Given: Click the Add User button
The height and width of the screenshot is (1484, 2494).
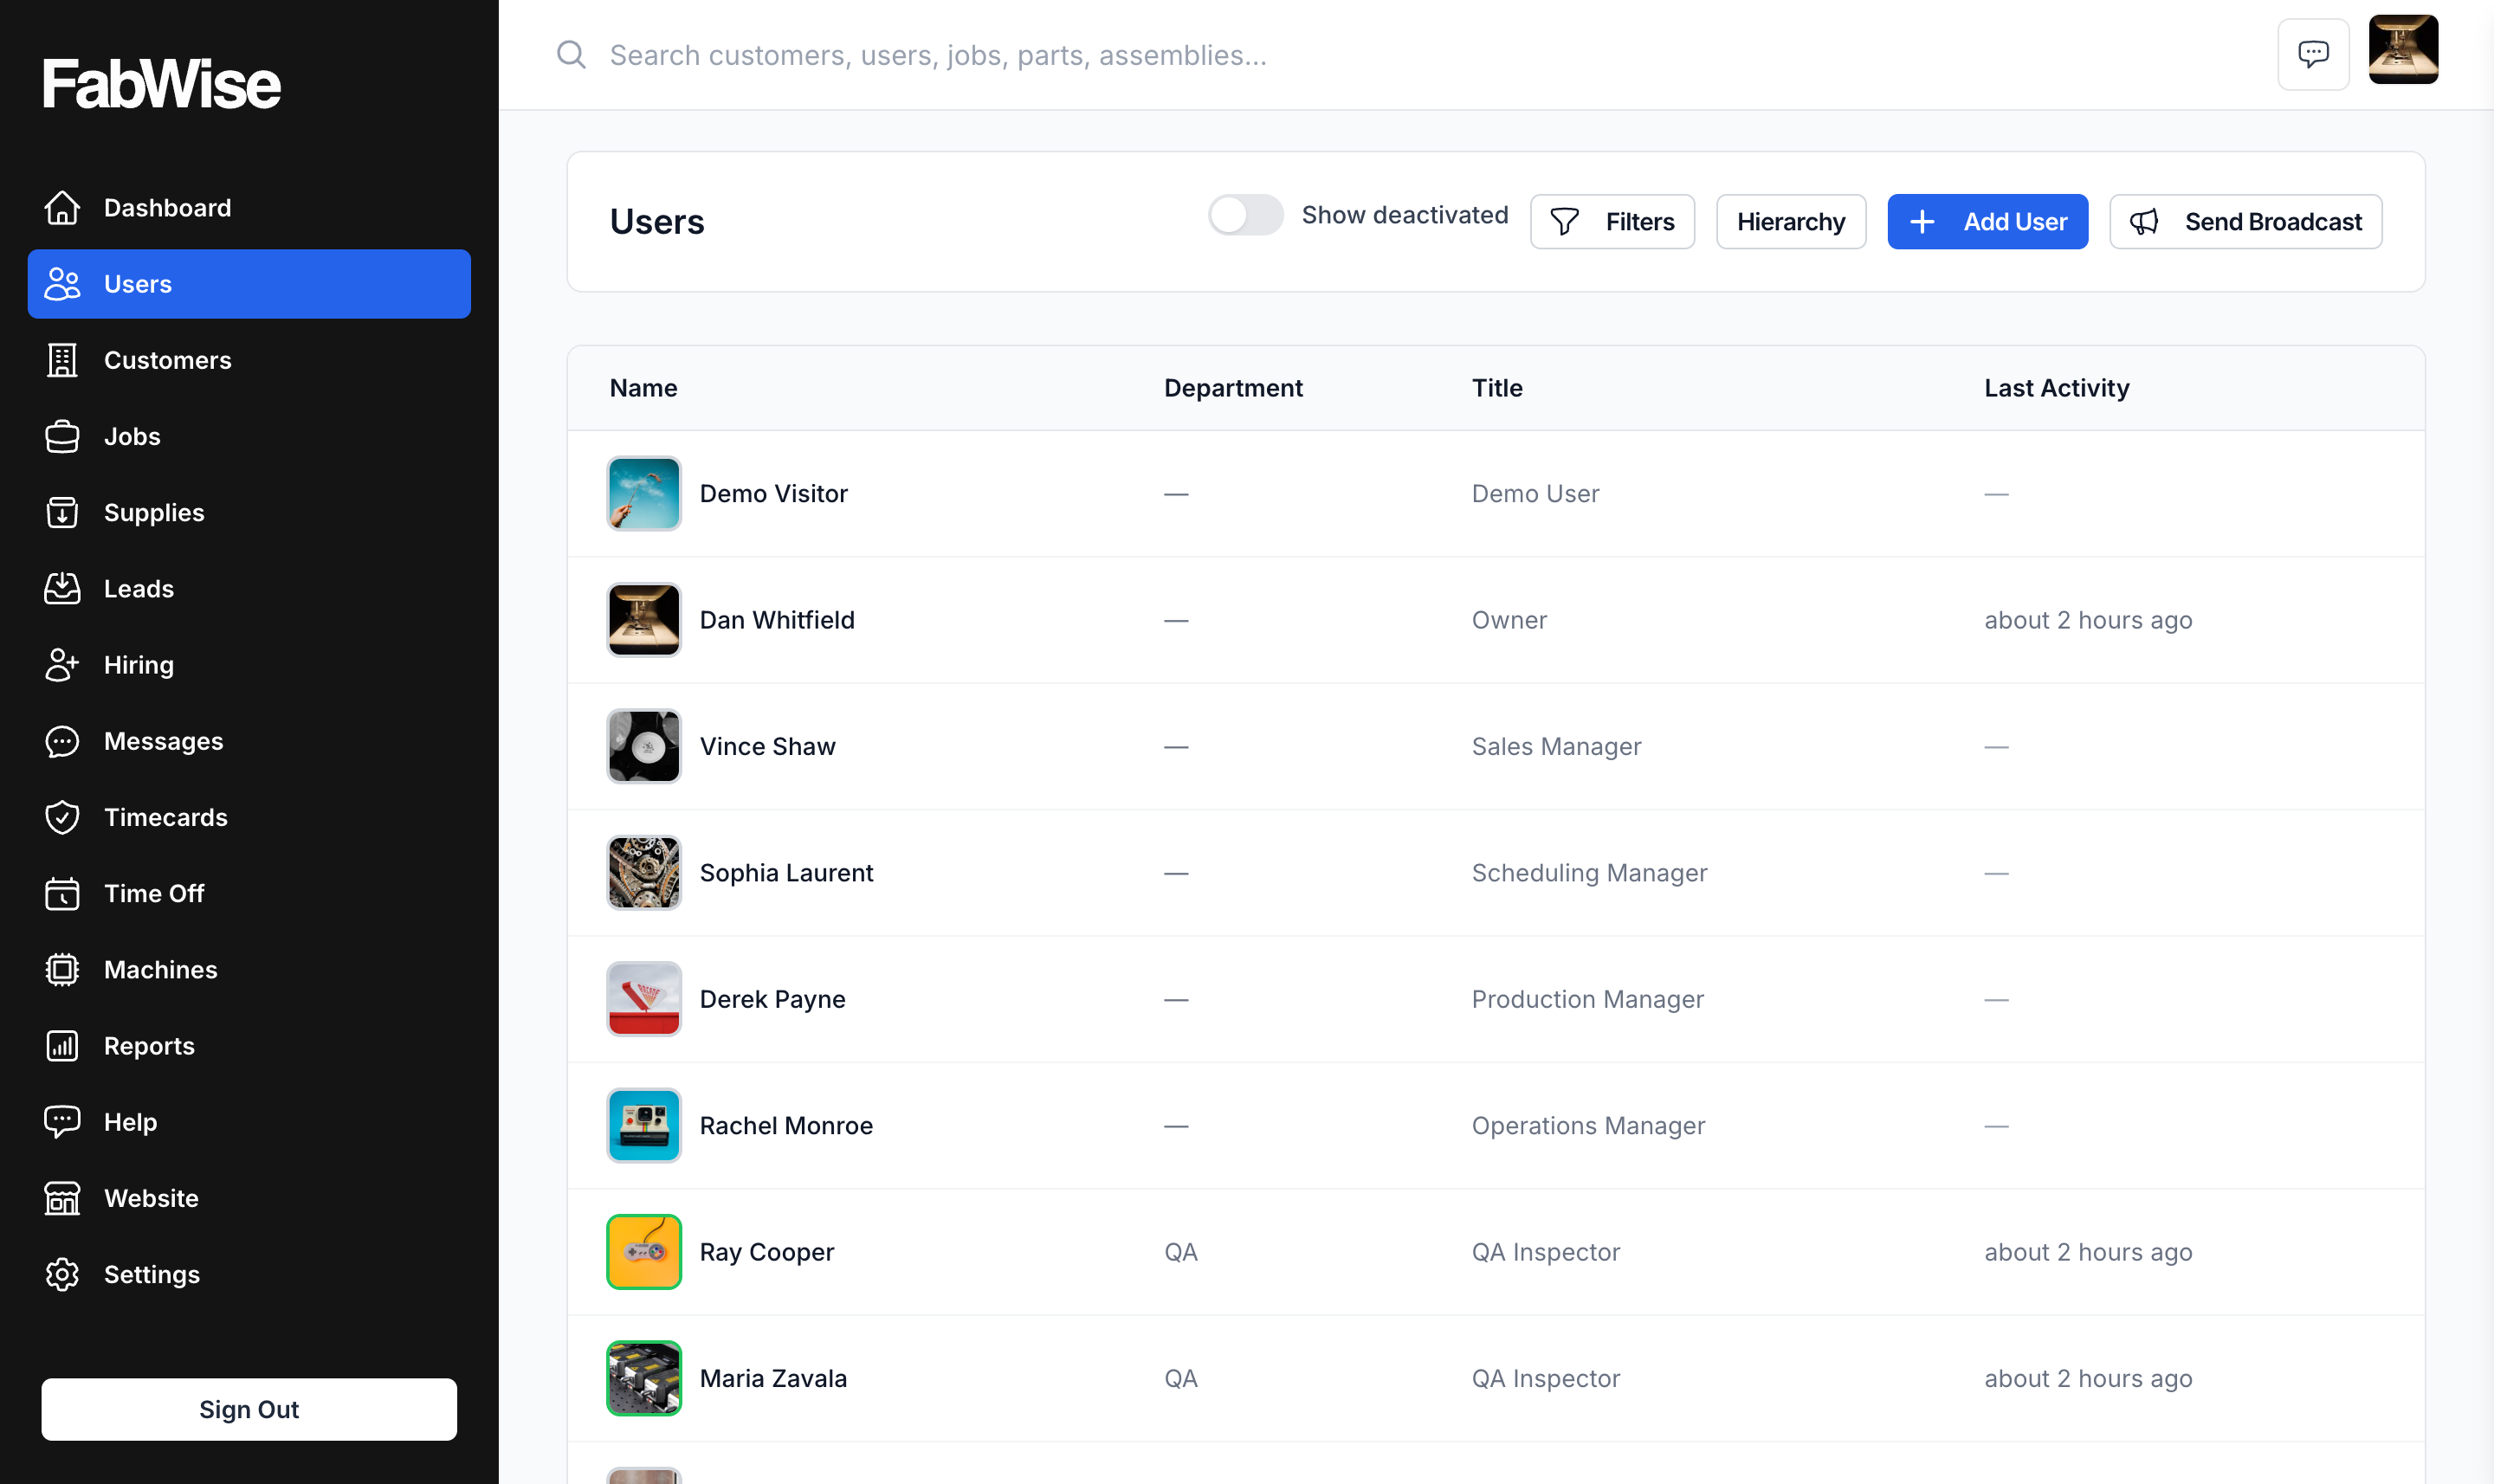Looking at the screenshot, I should pyautogui.click(x=1987, y=222).
